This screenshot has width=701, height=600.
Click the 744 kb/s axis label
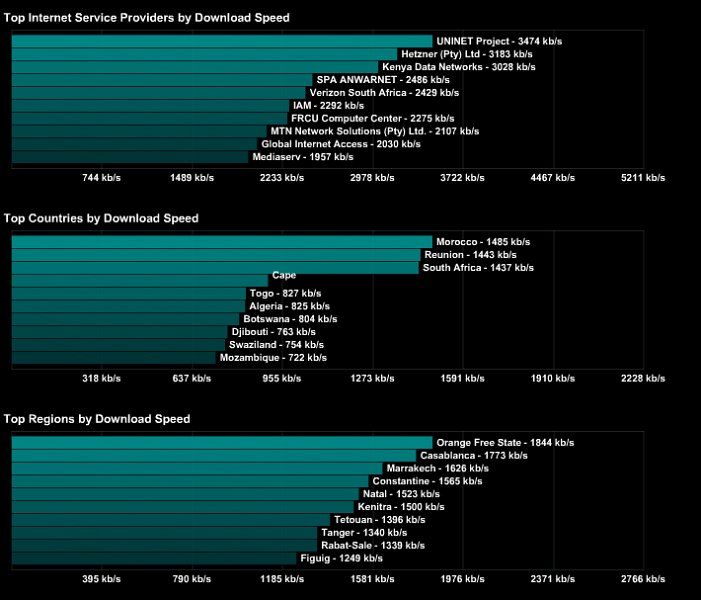coord(101,178)
